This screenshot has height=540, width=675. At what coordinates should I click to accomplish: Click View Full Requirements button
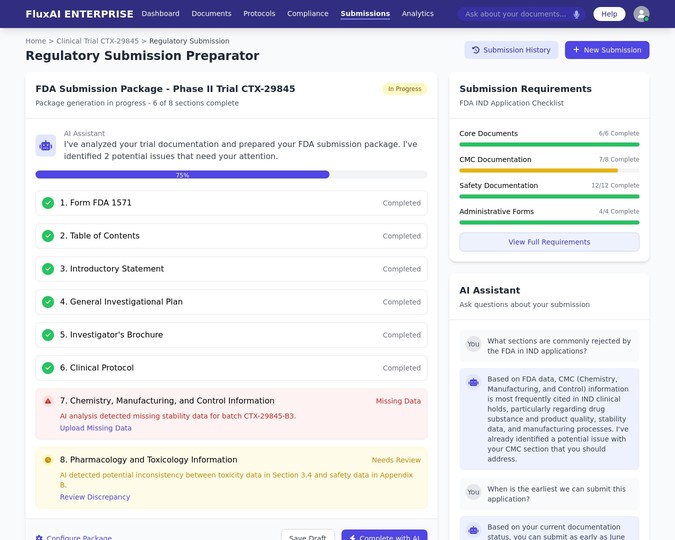pyautogui.click(x=549, y=242)
